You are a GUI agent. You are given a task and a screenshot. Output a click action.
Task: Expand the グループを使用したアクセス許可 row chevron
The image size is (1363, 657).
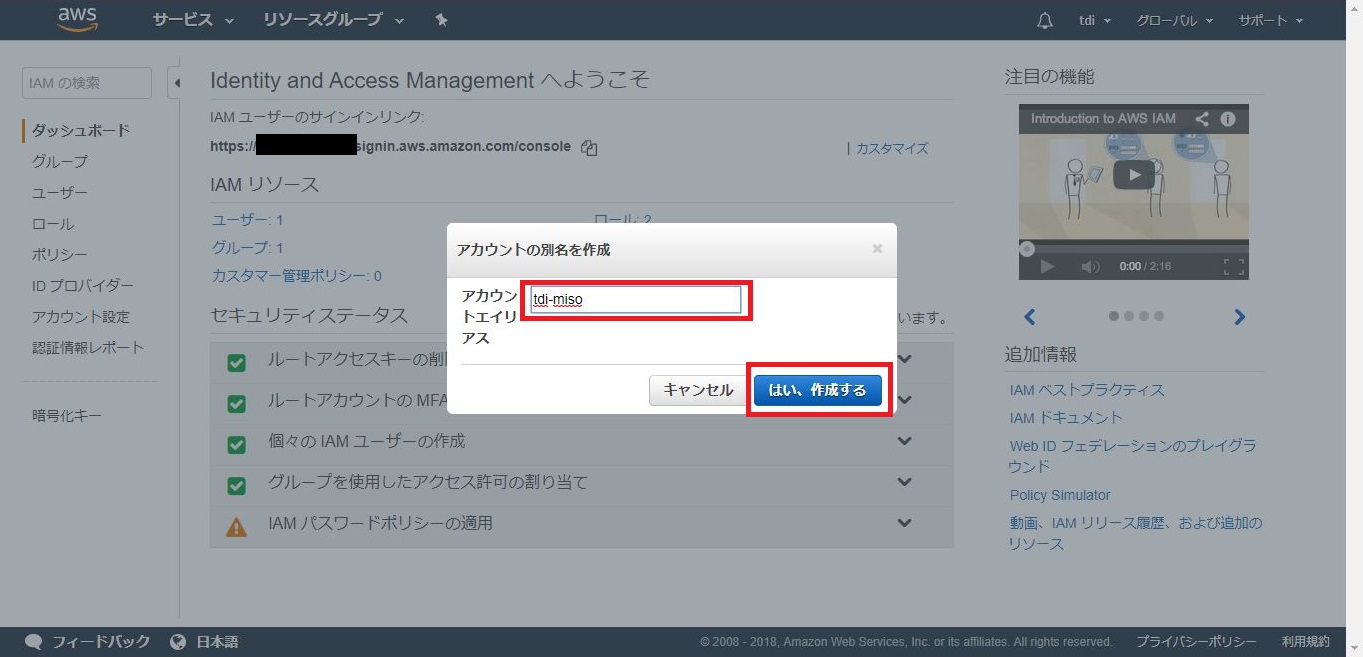(x=904, y=482)
